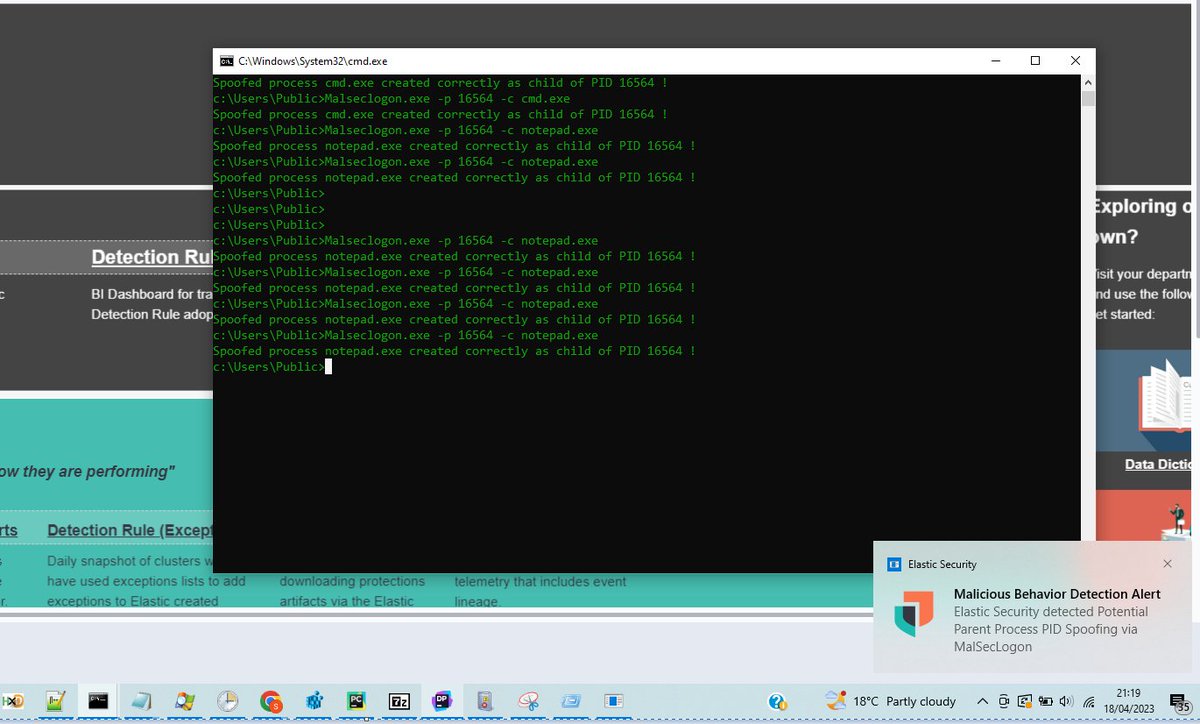The height and width of the screenshot is (724, 1200).
Task: Close the Elastic Security notification
Action: [1167, 564]
